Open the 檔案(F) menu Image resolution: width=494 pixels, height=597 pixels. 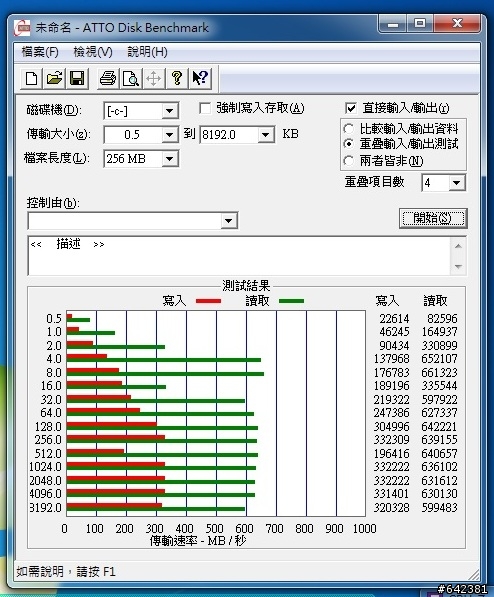click(x=40, y=52)
